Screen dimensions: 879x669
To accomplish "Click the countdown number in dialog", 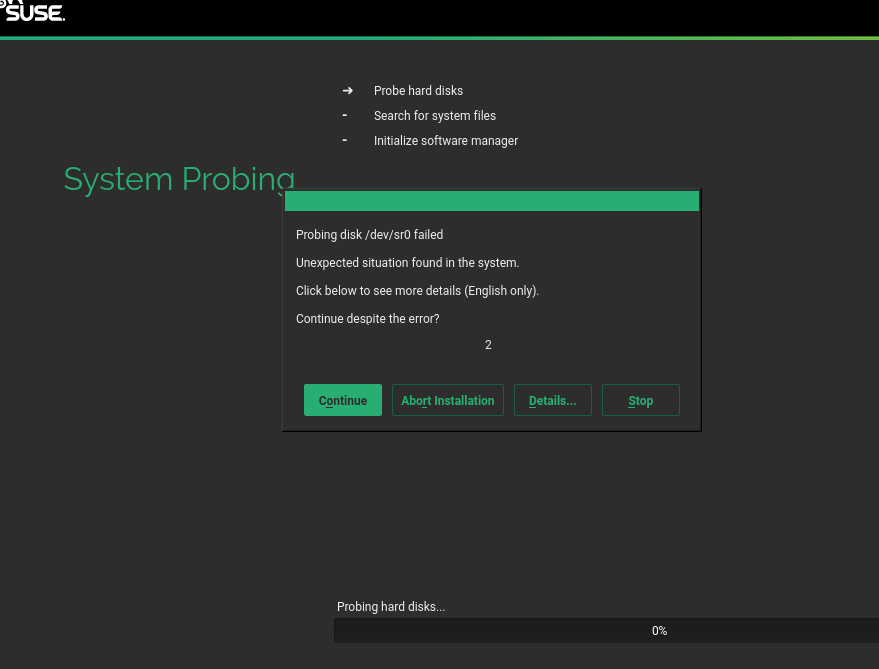I will (488, 345).
